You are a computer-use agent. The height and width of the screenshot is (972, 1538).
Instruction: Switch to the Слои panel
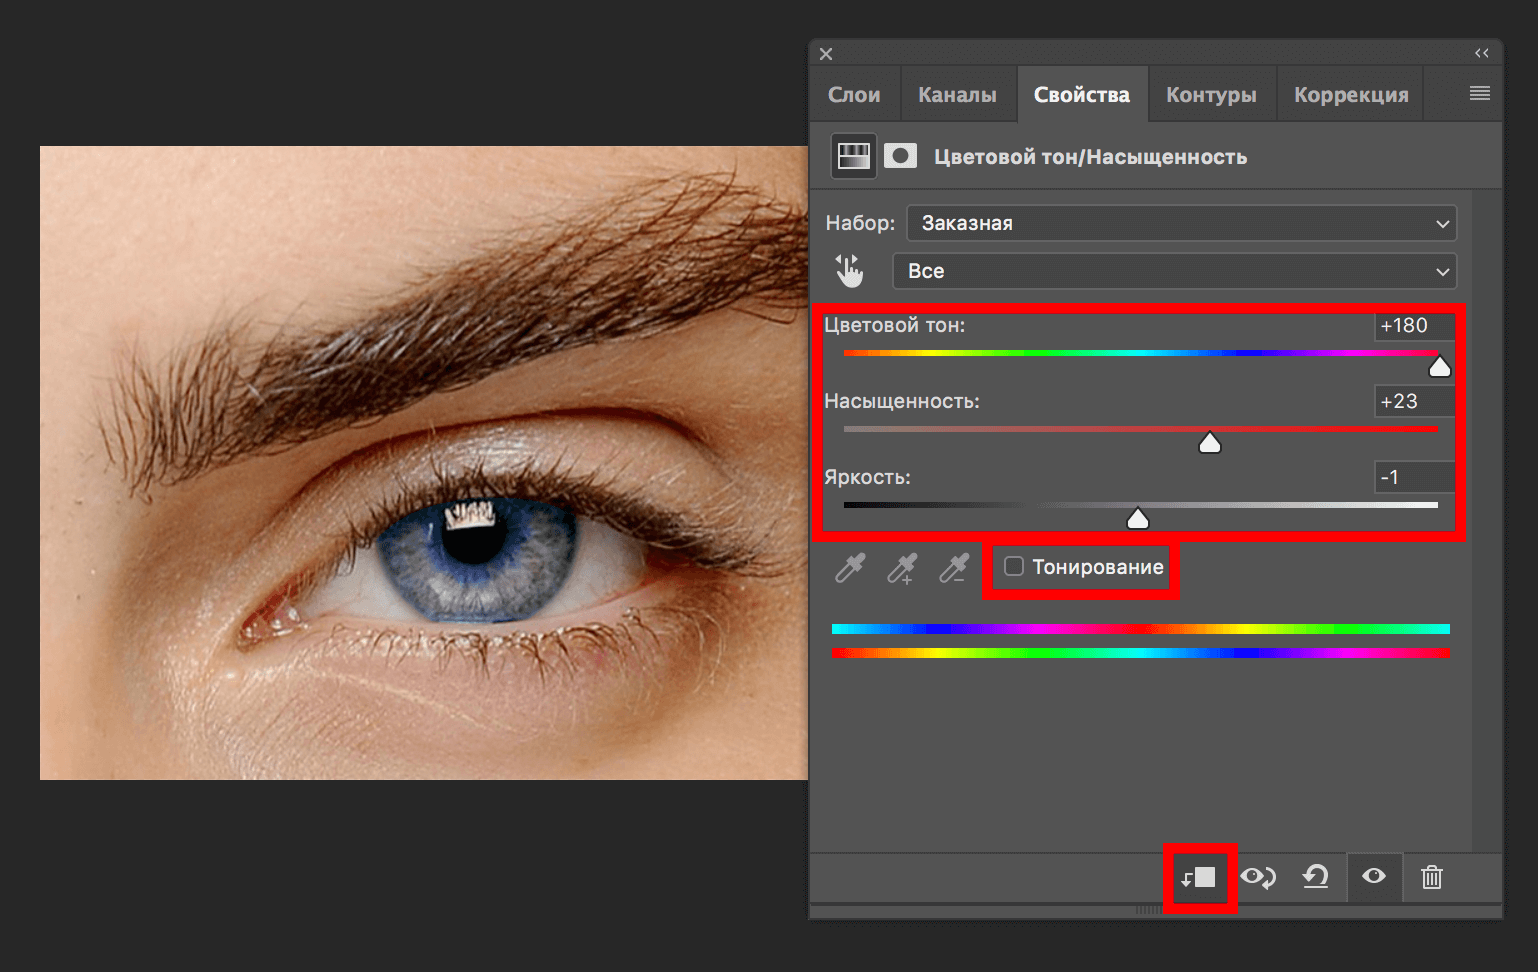point(854,93)
